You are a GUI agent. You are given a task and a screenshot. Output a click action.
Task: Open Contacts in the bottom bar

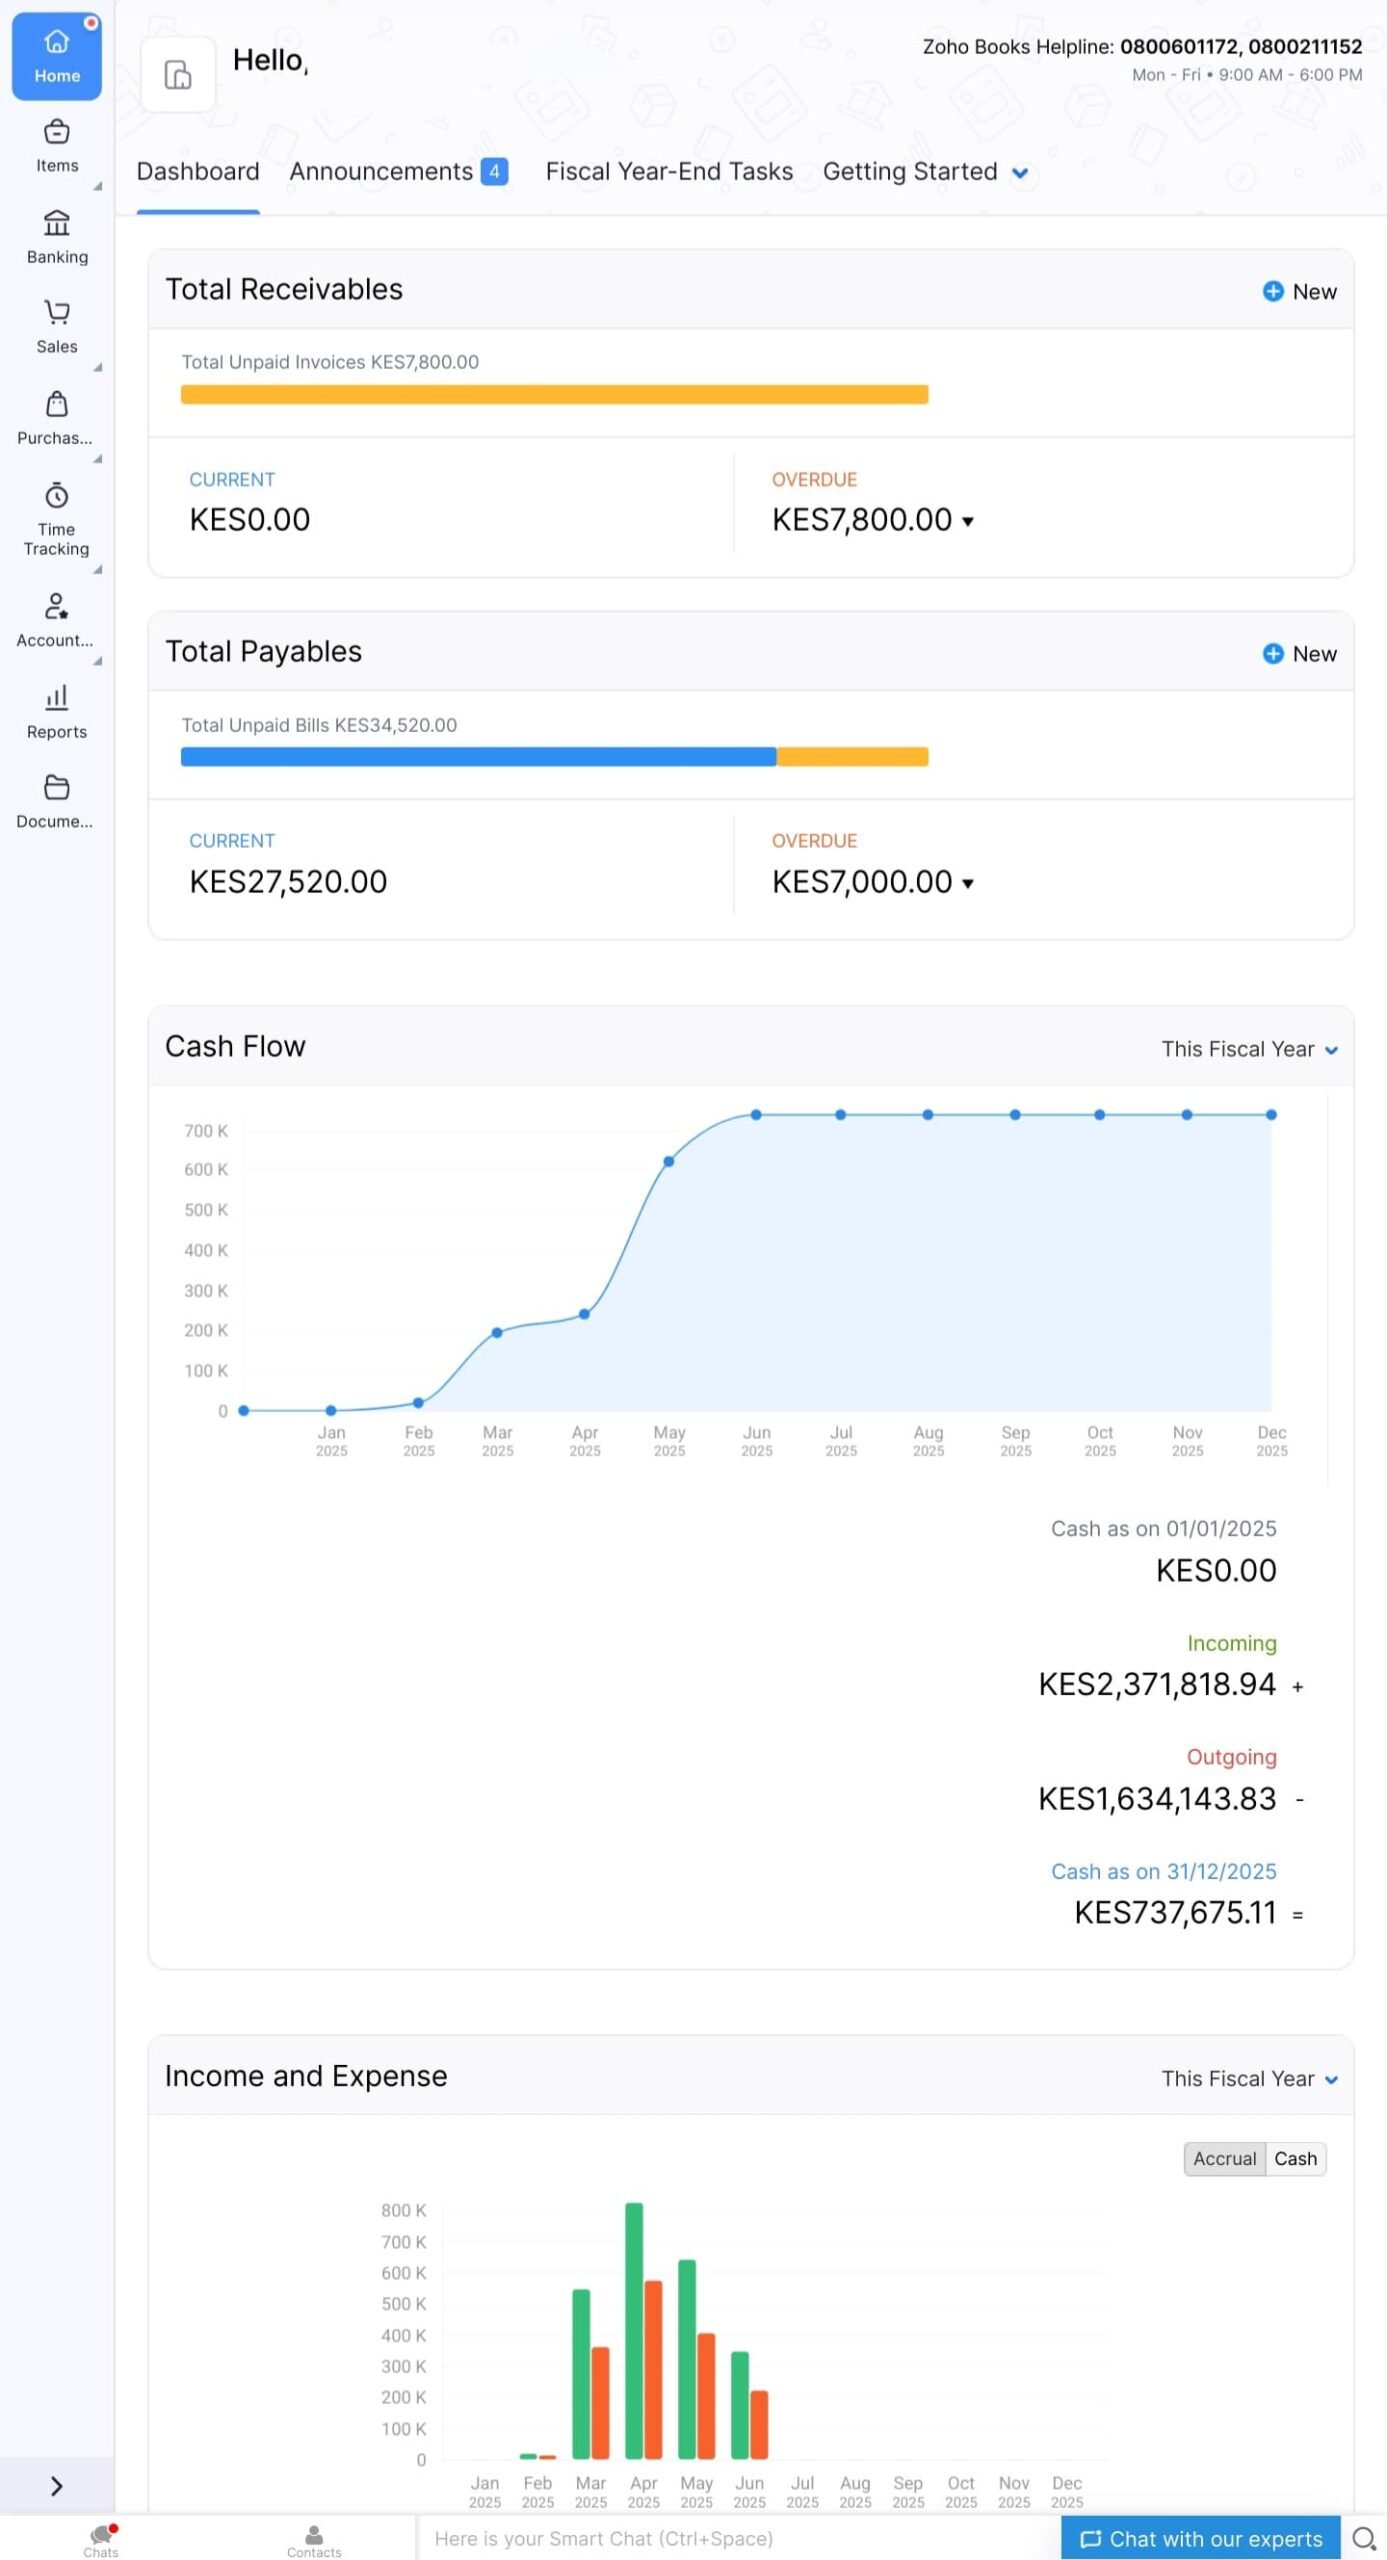(x=314, y=2539)
